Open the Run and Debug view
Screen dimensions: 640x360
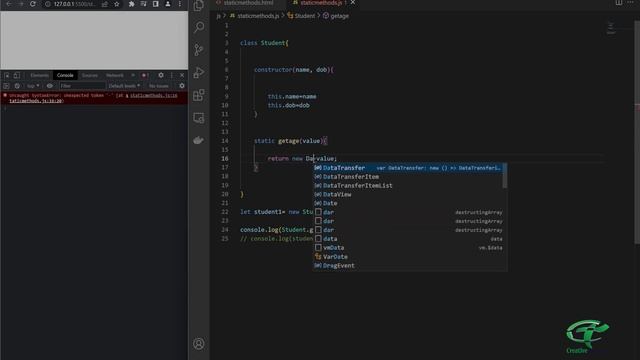coord(199,73)
